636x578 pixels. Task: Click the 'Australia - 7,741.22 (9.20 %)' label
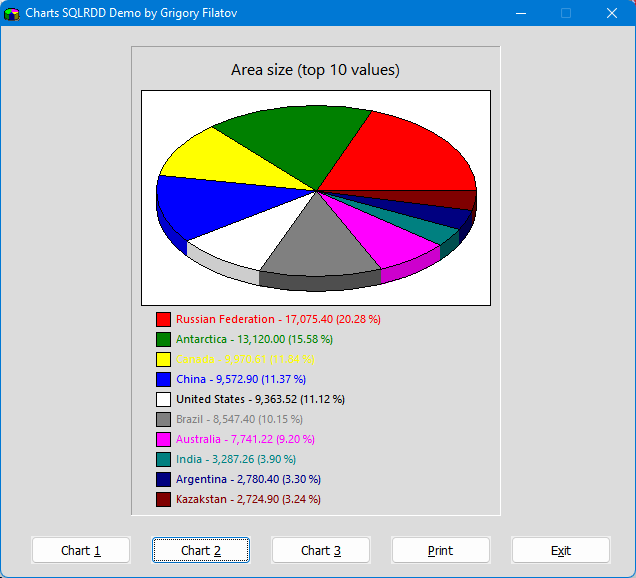(x=245, y=439)
